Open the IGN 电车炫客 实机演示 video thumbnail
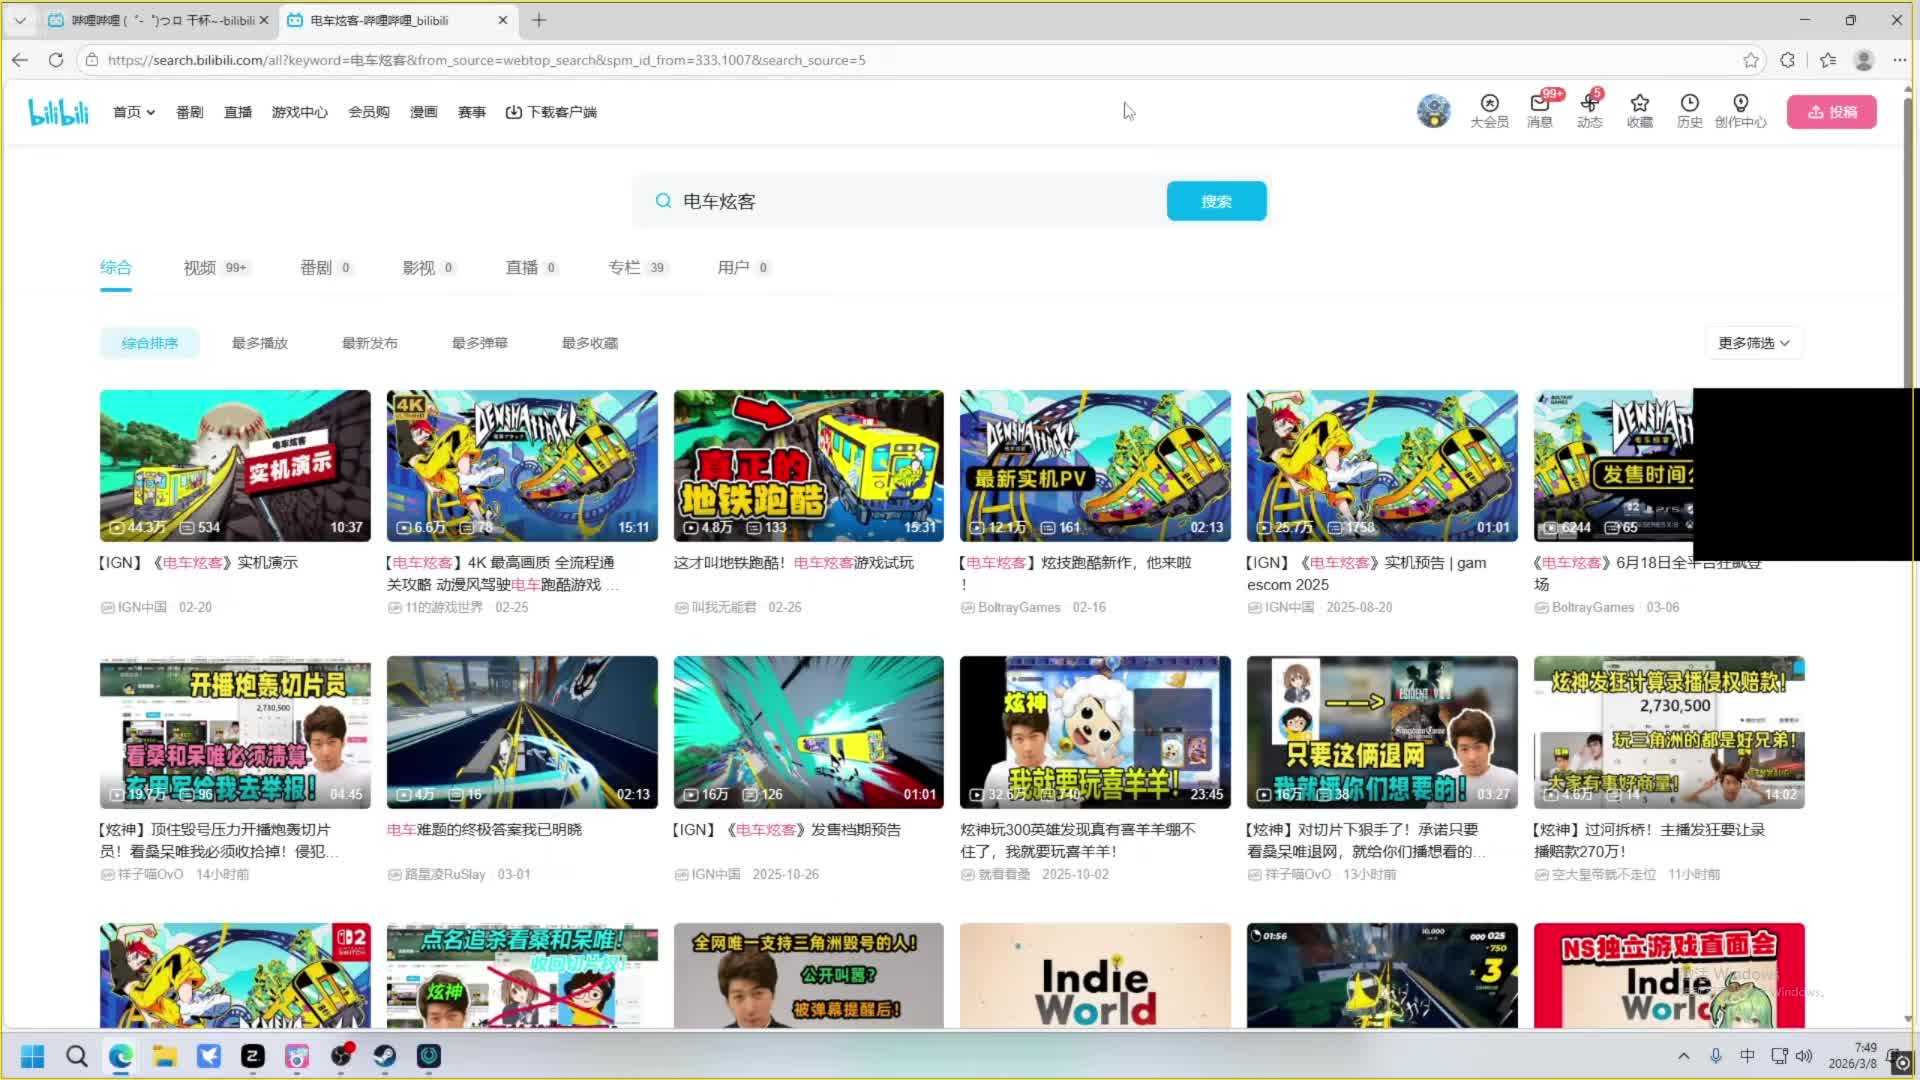1920x1080 pixels. (235, 465)
